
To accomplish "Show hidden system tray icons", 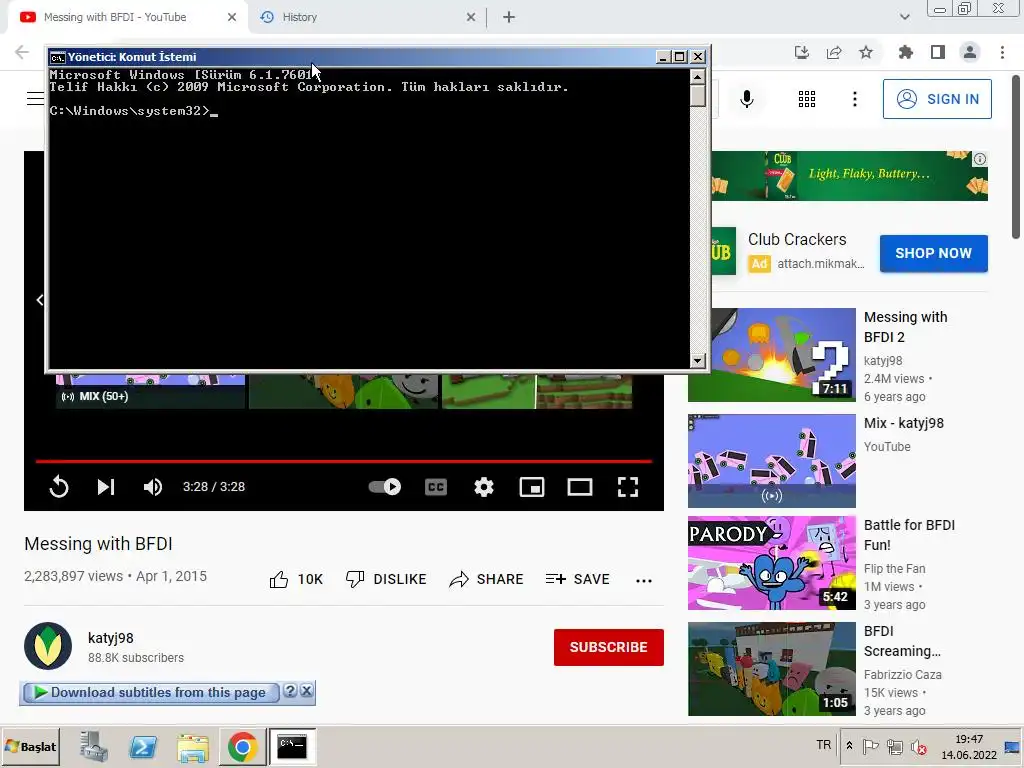I will [x=849, y=745].
